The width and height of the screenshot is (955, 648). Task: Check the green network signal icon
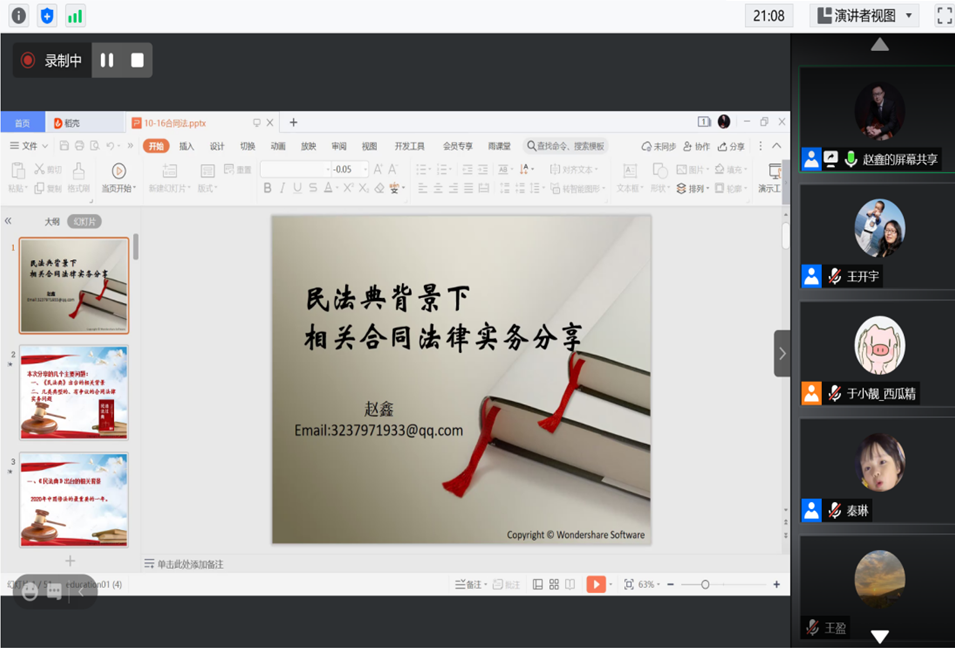pos(75,15)
